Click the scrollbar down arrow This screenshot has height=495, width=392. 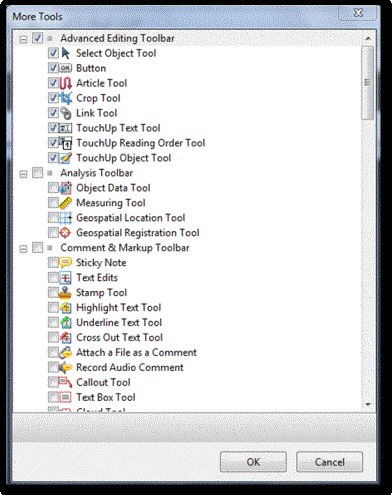point(368,404)
